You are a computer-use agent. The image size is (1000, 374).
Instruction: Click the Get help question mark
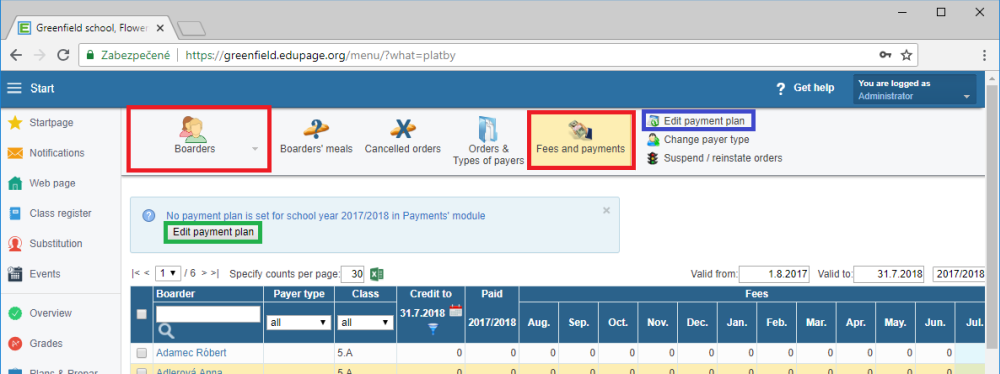pos(779,89)
